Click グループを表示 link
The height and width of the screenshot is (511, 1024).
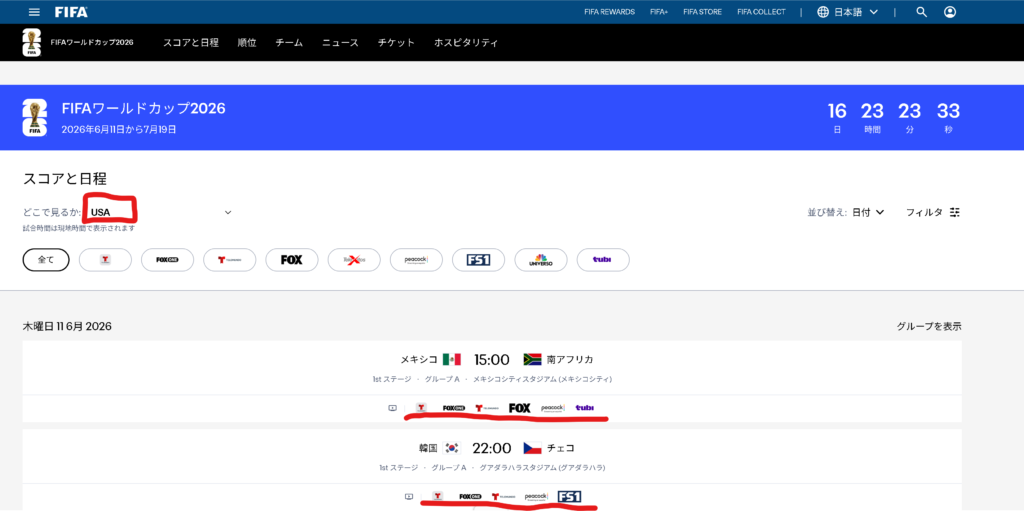point(929,326)
